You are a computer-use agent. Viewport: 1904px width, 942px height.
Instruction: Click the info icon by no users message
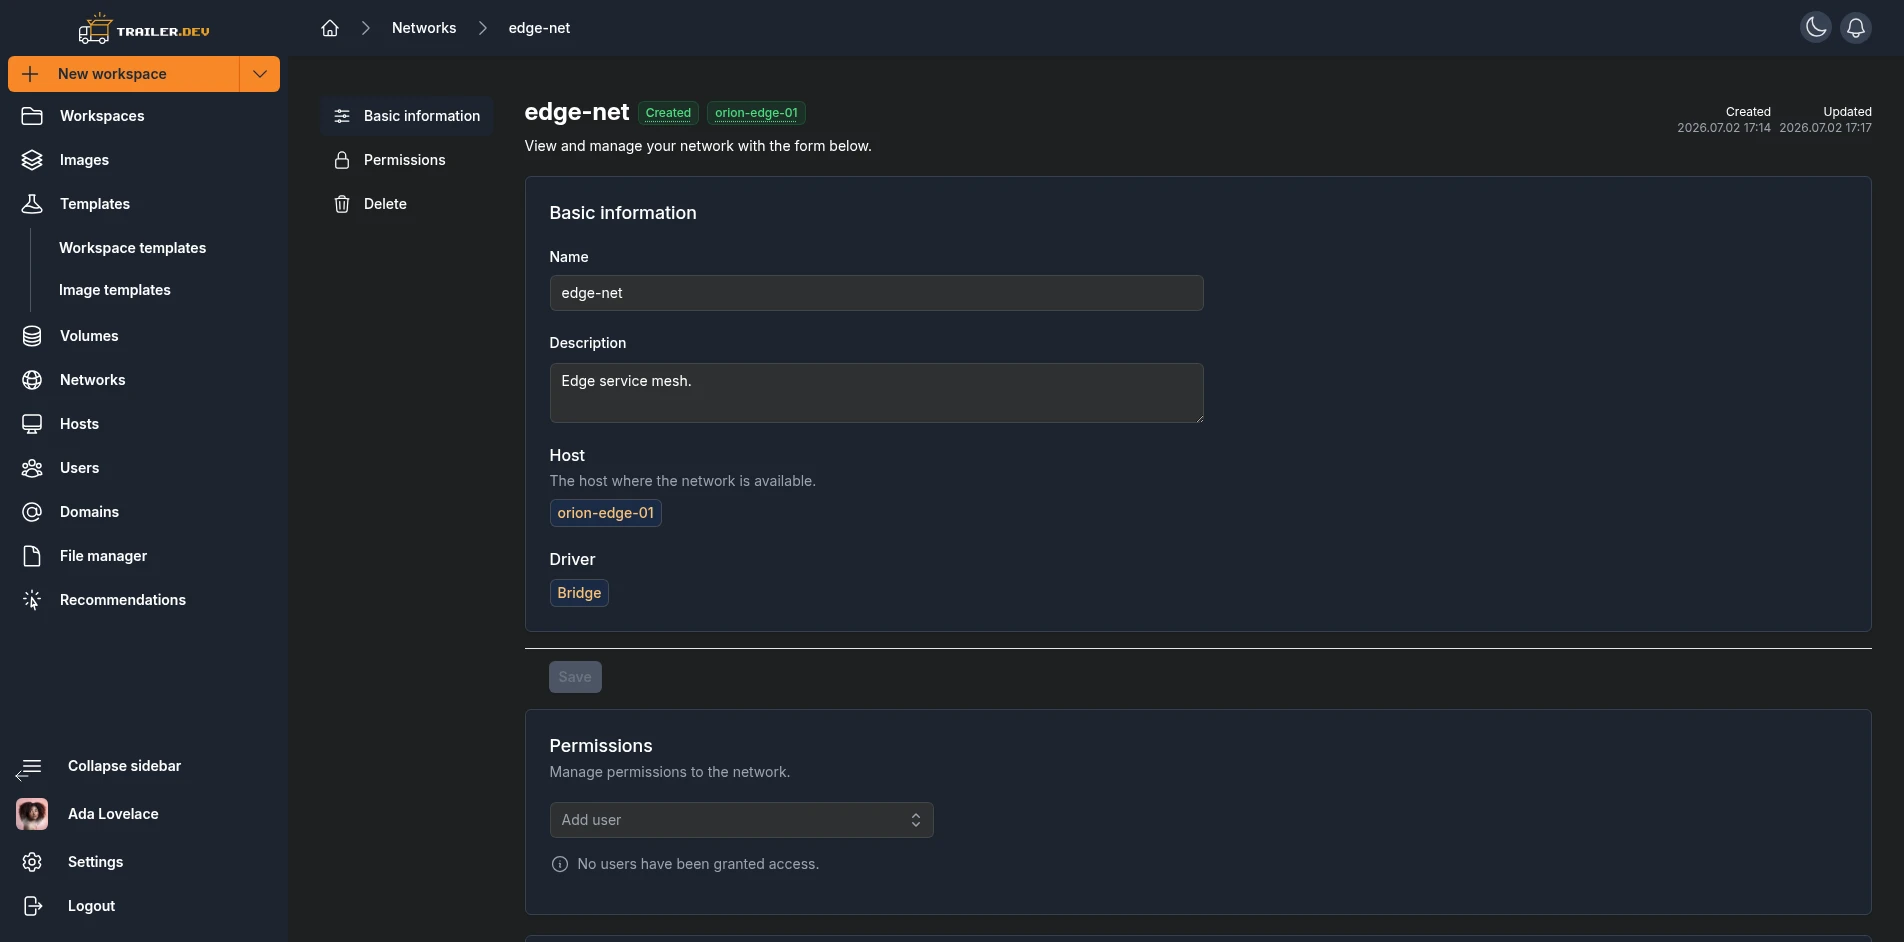pyautogui.click(x=560, y=864)
